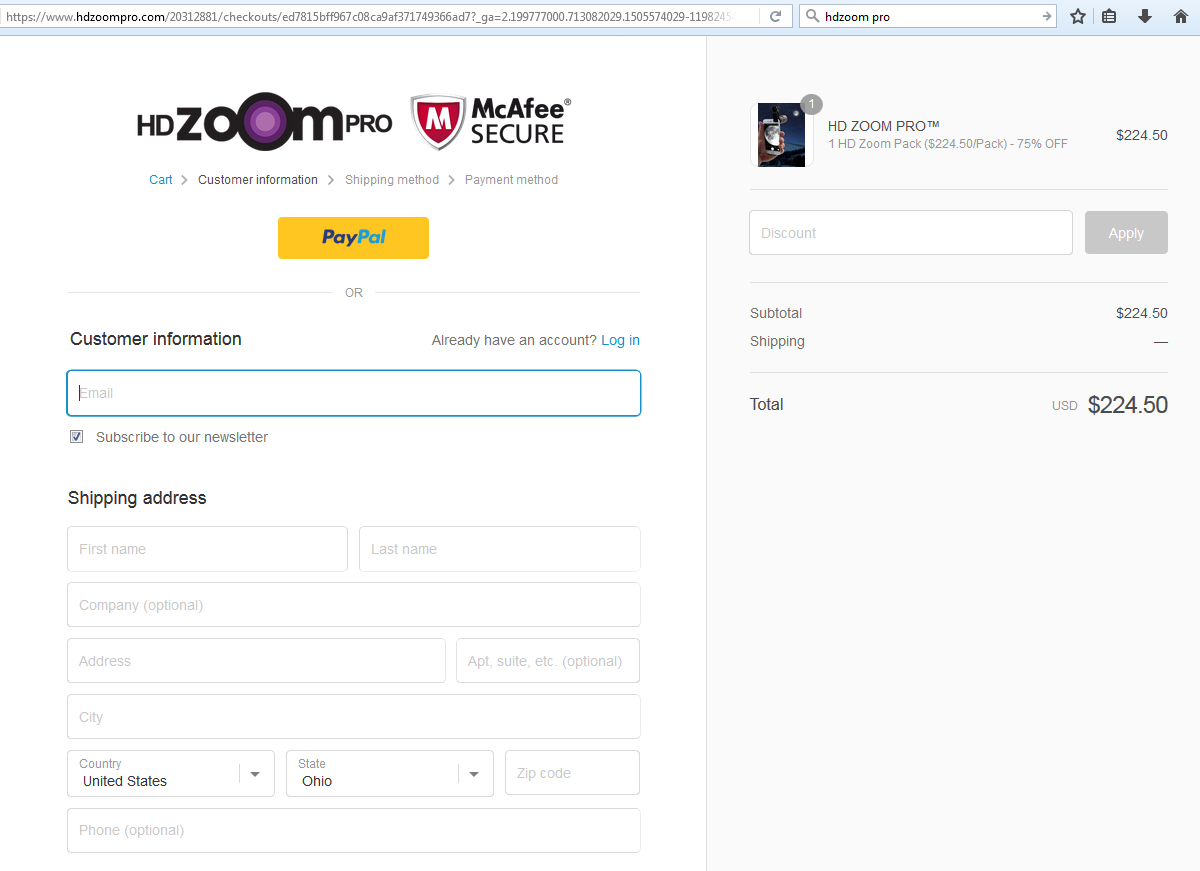1200x871 pixels.
Task: Select the Shipping method breadcrumb step
Action: pos(392,180)
